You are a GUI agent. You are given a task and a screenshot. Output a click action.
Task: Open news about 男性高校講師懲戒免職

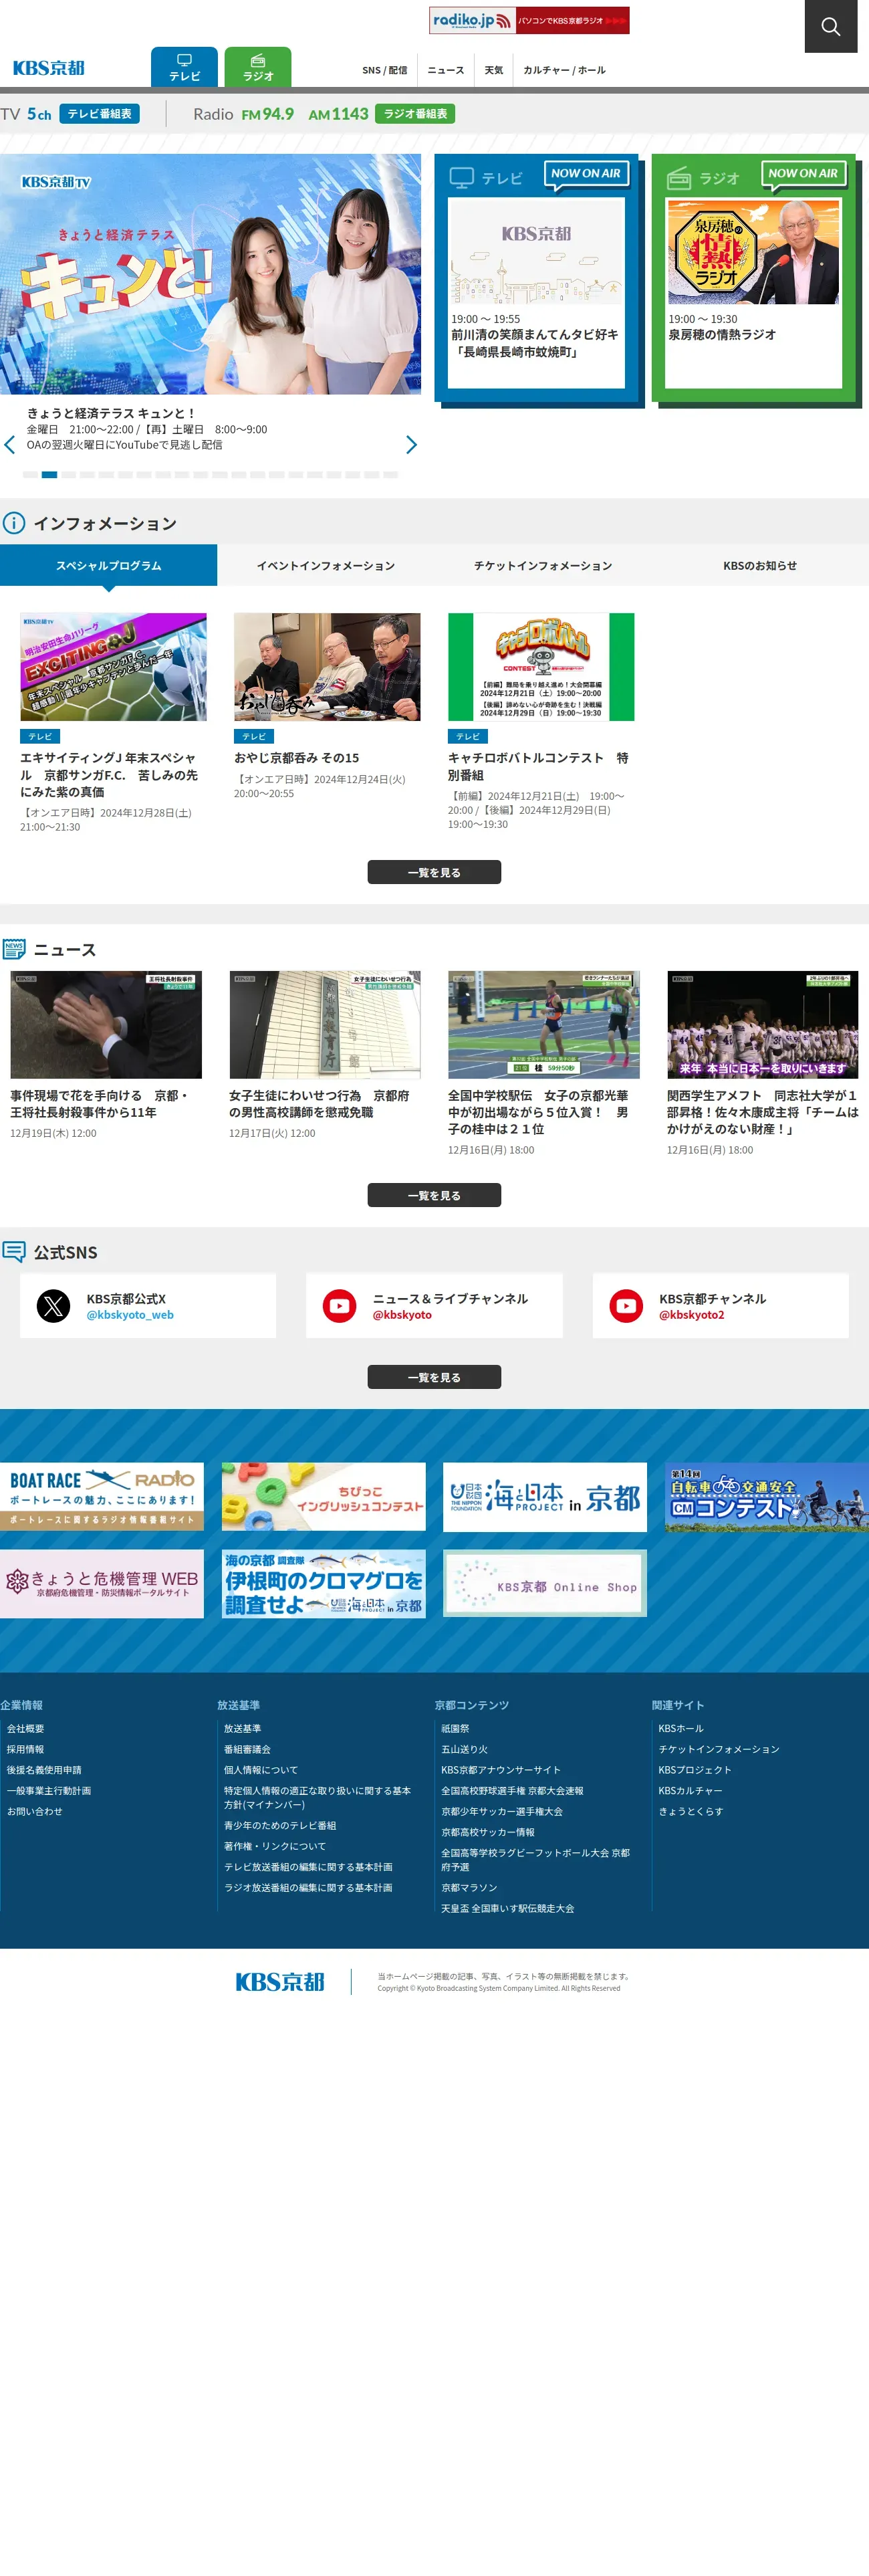click(x=325, y=1025)
